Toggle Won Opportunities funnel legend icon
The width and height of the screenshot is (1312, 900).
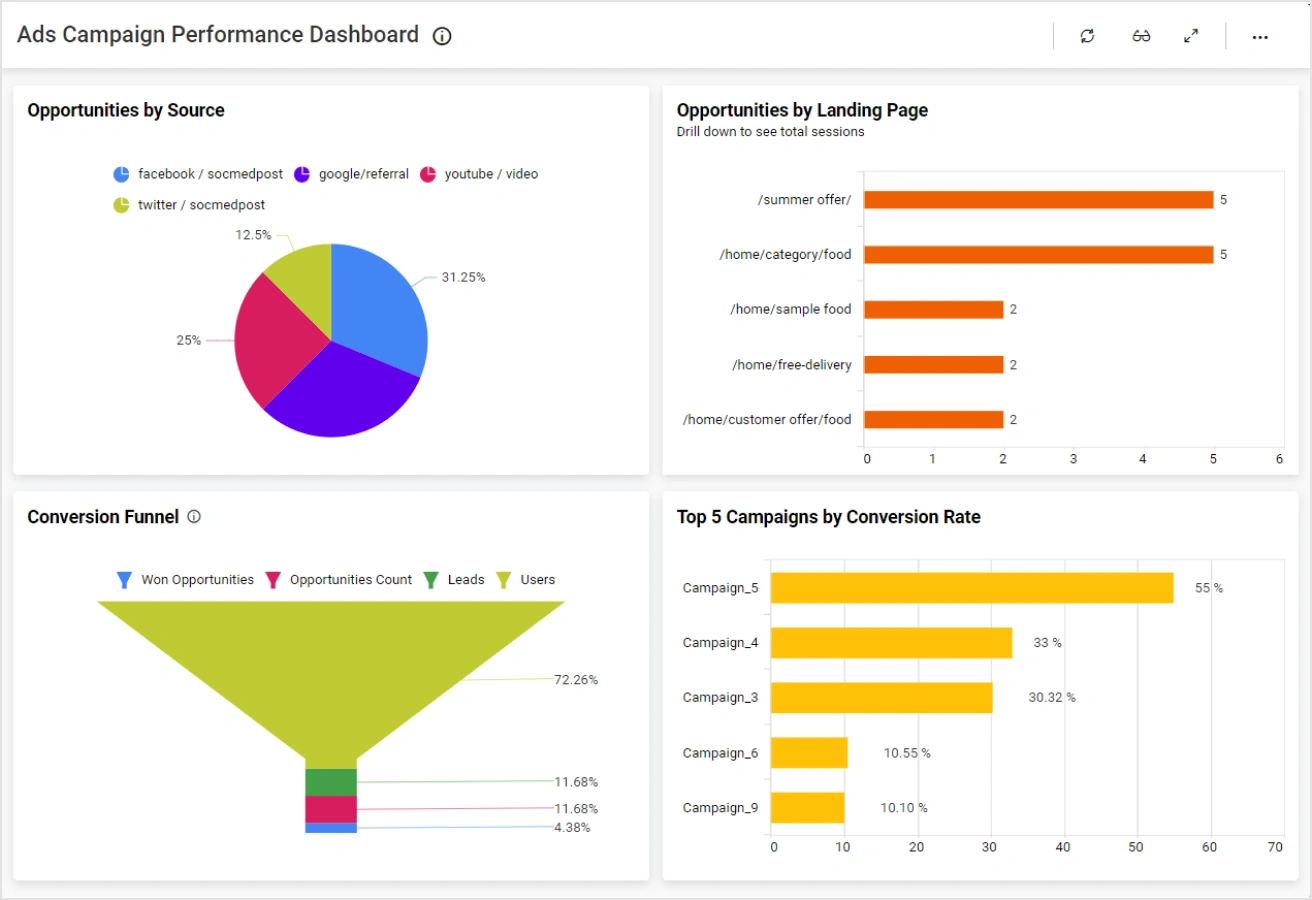pos(125,580)
